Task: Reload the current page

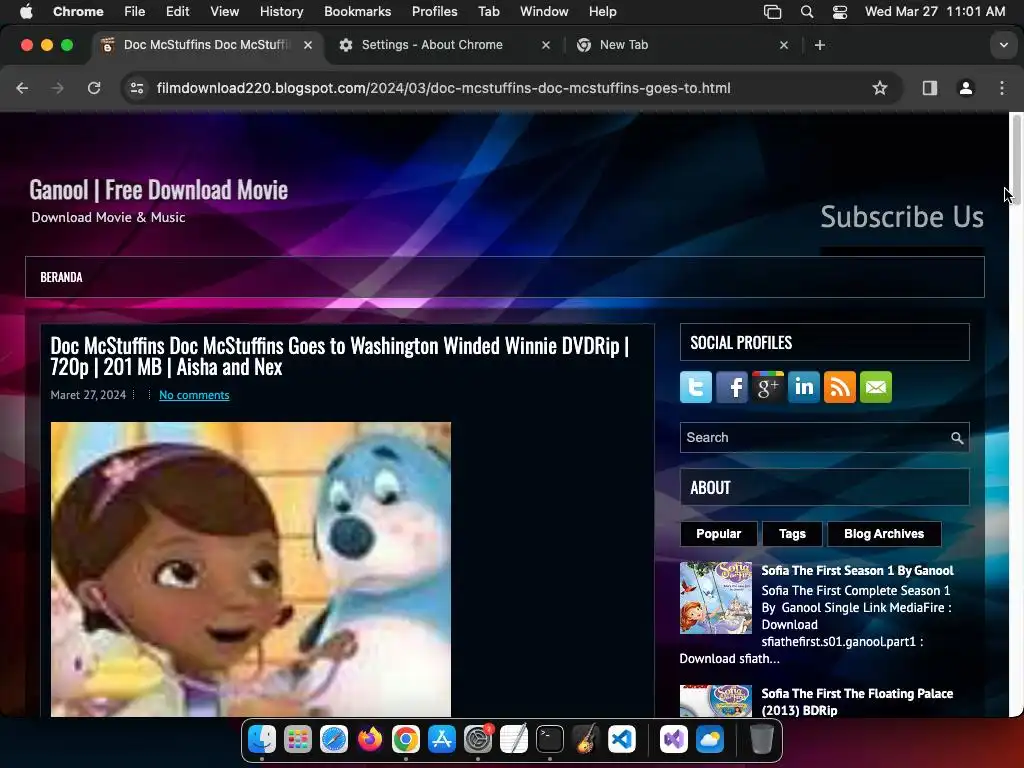Action: pyautogui.click(x=94, y=88)
